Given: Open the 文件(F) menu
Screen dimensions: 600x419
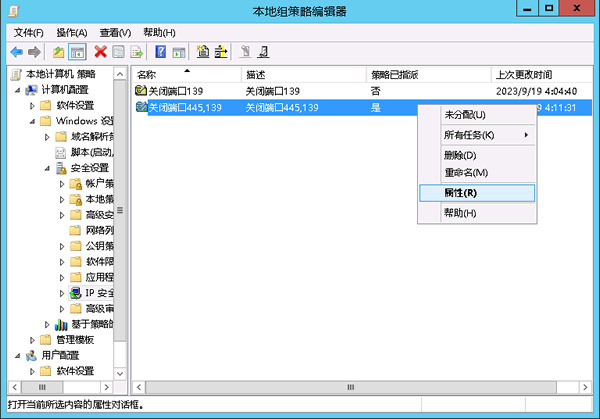Looking at the screenshot, I should [29, 33].
